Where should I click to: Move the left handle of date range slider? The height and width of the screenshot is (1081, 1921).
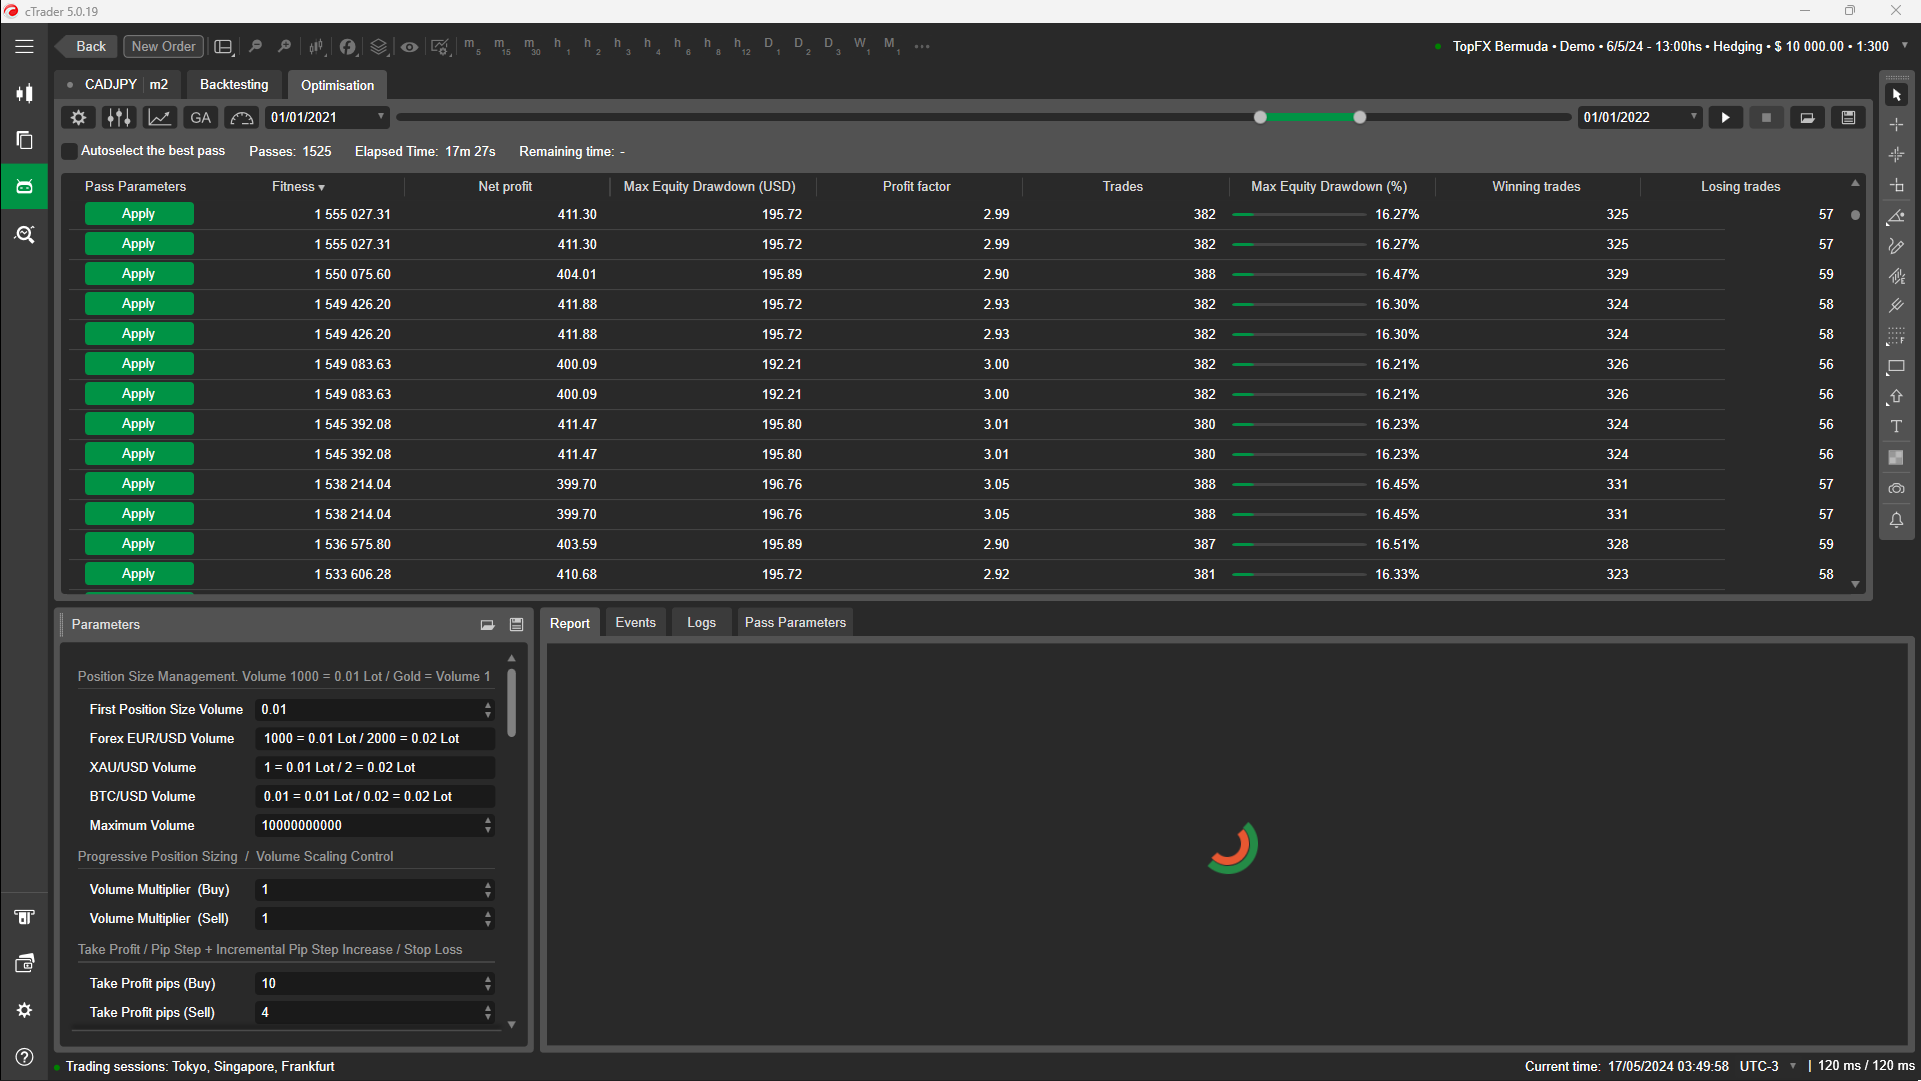click(1260, 118)
